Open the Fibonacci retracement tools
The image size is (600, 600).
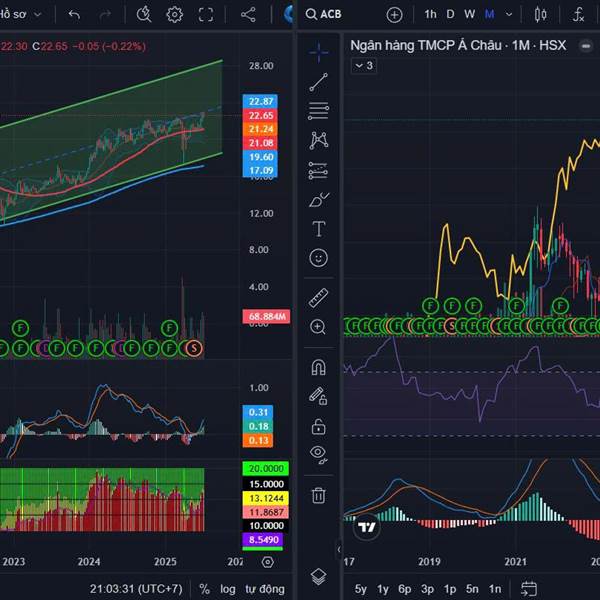click(x=318, y=111)
